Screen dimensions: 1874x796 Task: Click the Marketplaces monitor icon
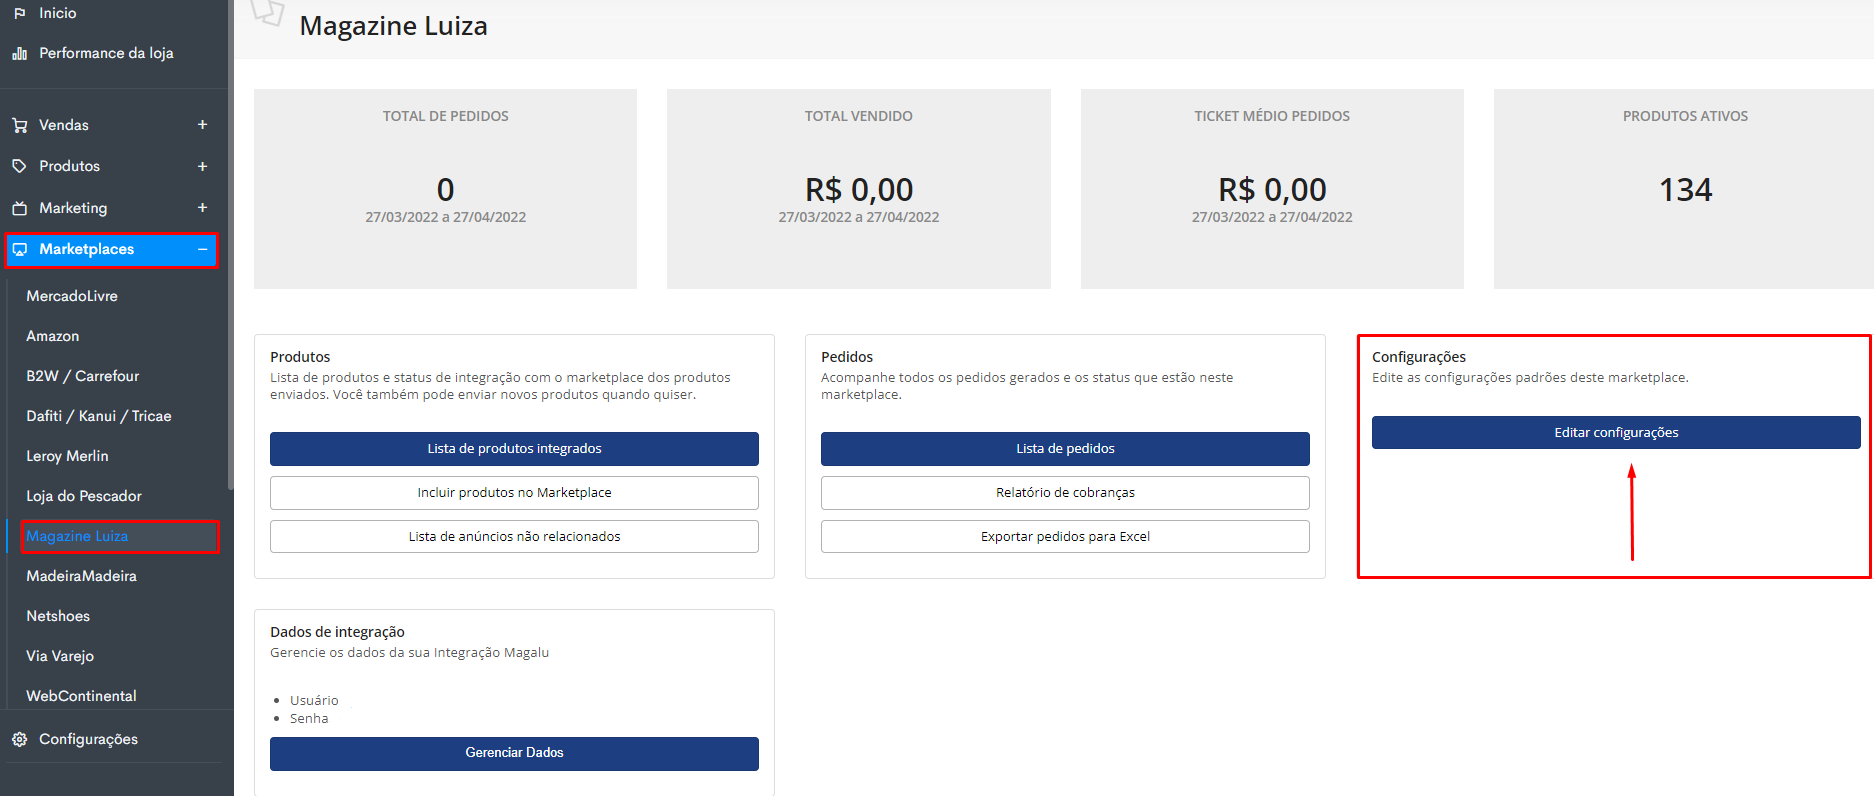click(19, 249)
